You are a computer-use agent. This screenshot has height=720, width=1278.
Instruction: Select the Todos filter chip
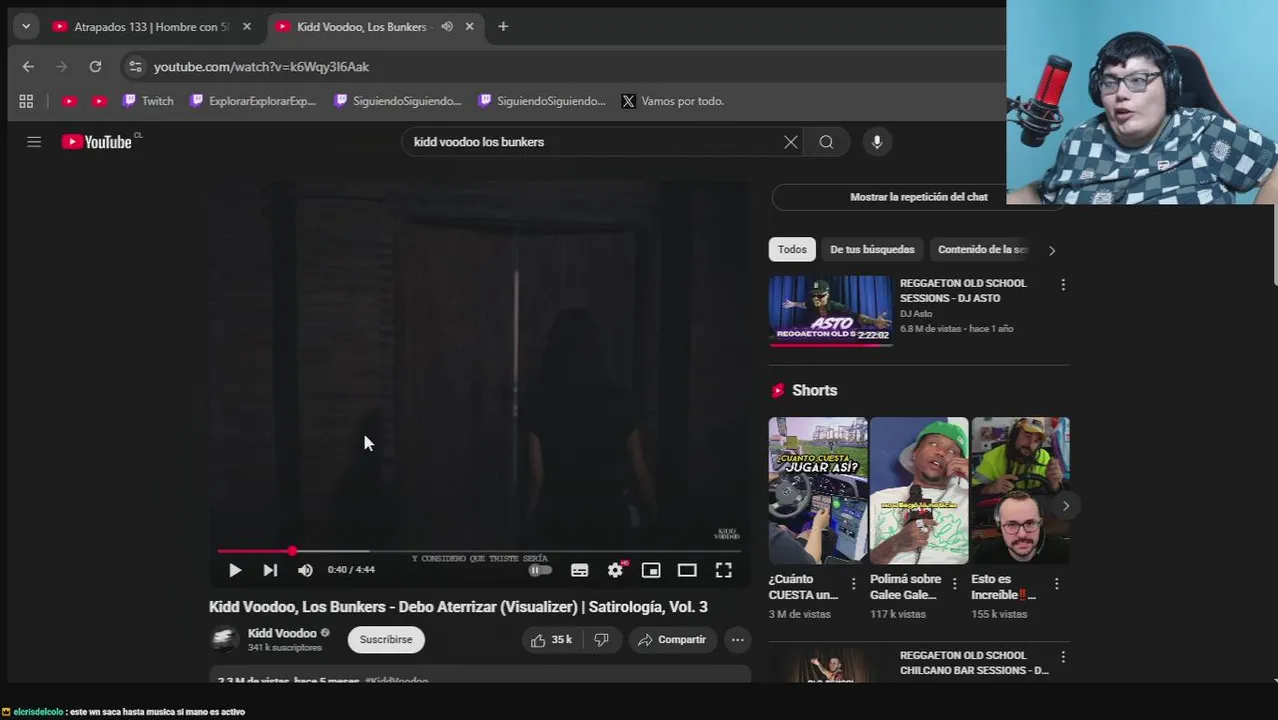[x=792, y=250]
